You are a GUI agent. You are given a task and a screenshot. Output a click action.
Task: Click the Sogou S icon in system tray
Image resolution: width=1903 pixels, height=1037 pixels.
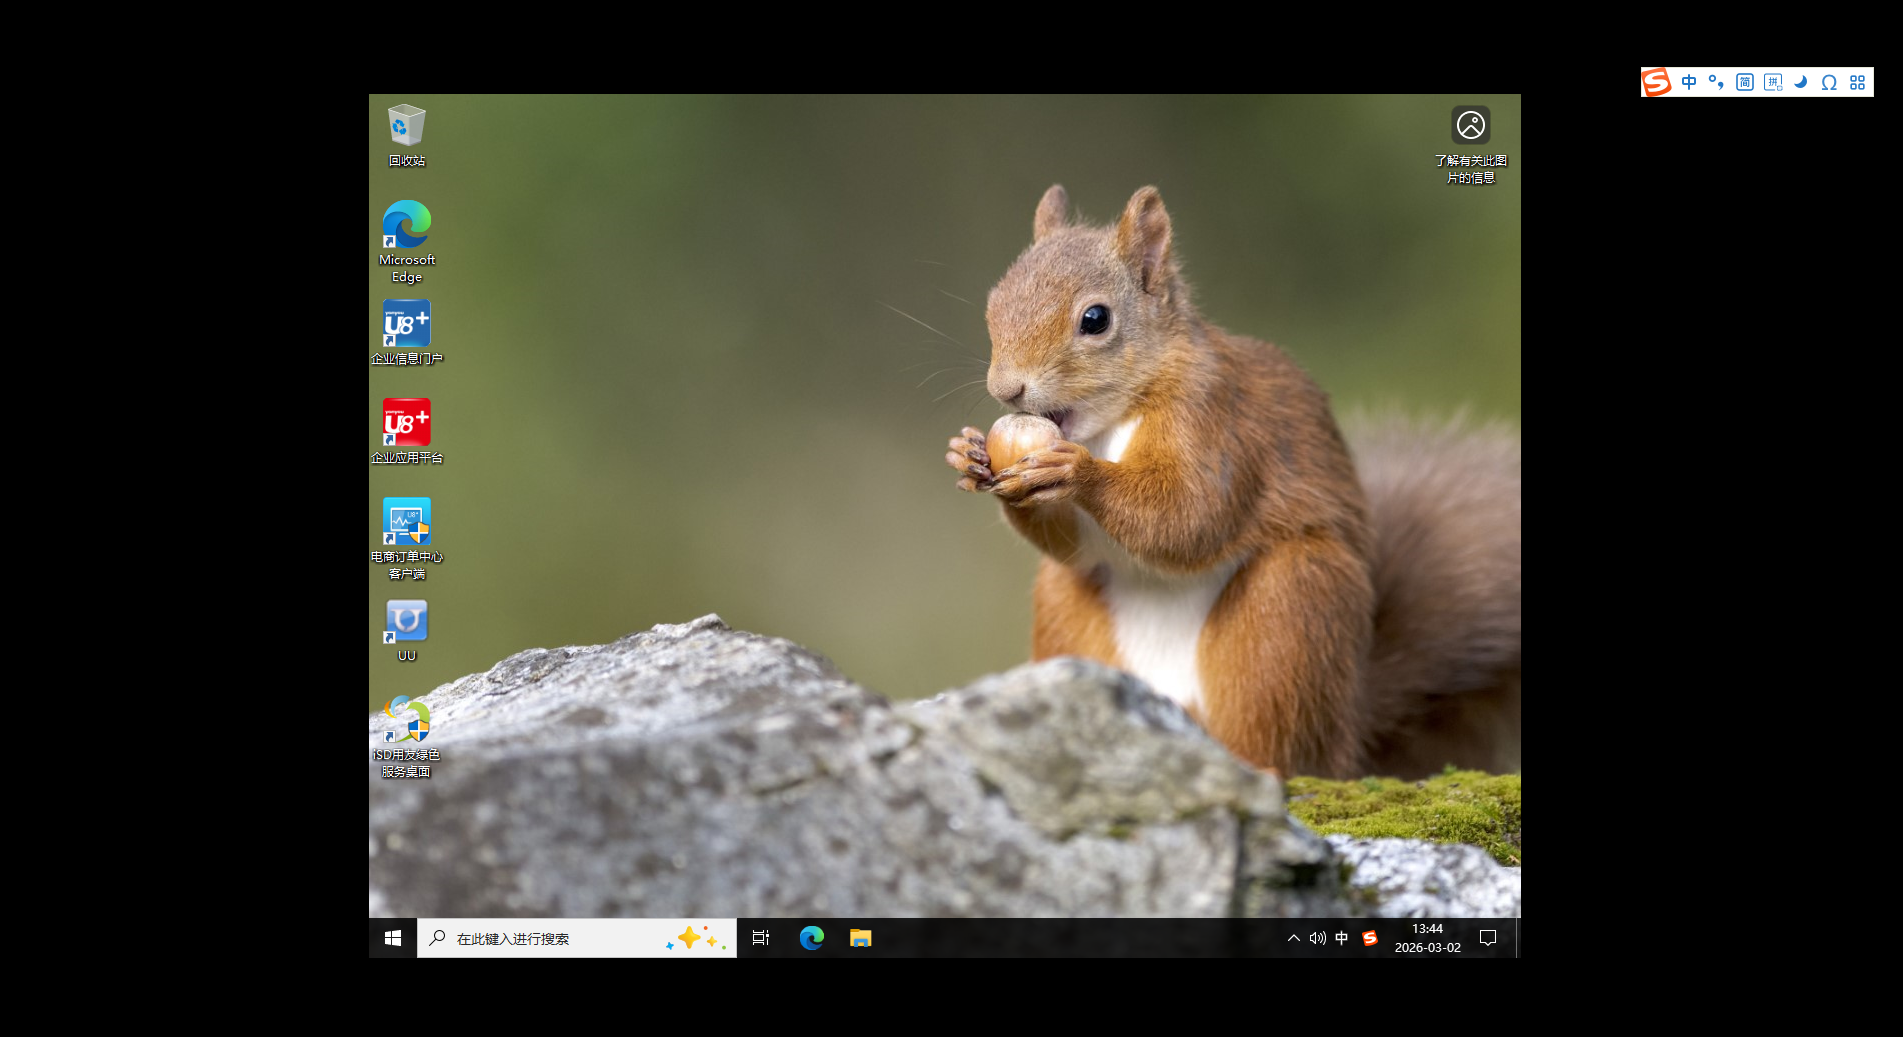point(1370,938)
